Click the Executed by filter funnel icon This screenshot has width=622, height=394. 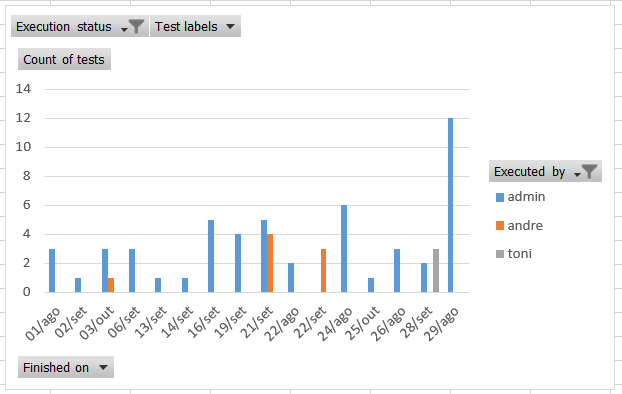tap(589, 171)
